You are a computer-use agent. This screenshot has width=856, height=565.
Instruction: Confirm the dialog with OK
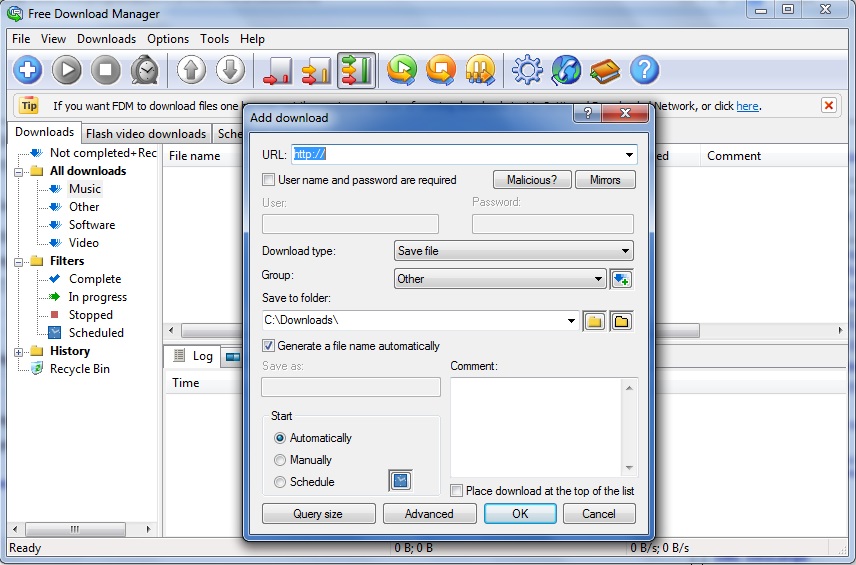click(x=520, y=514)
